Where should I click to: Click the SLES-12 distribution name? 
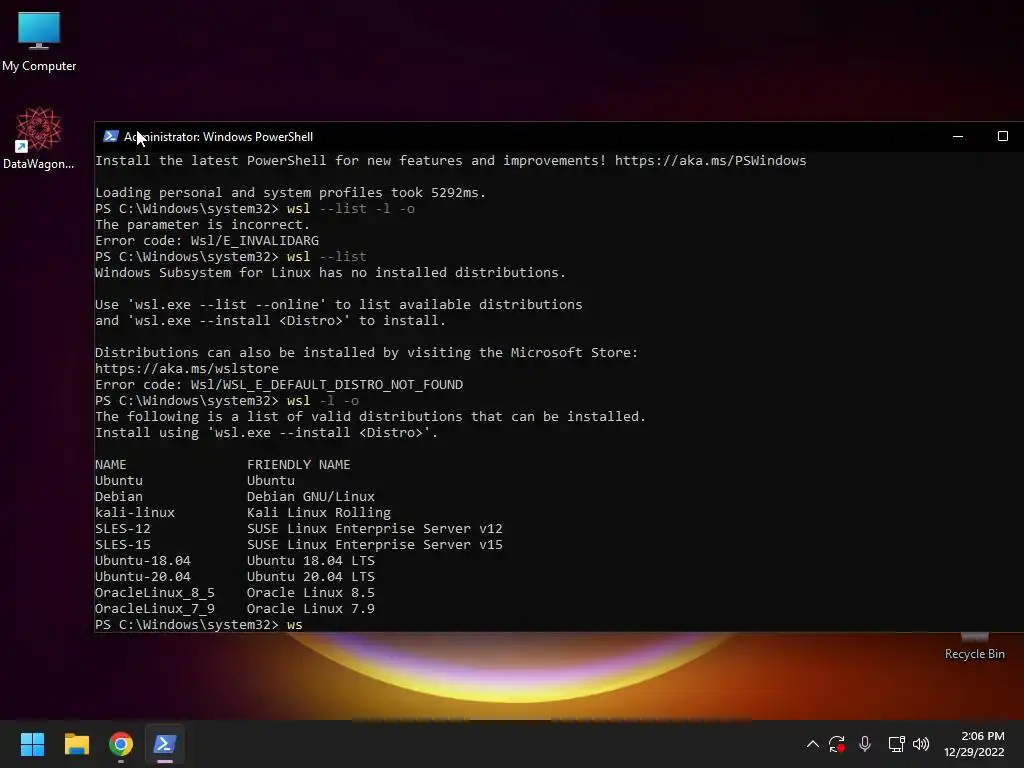click(123, 529)
